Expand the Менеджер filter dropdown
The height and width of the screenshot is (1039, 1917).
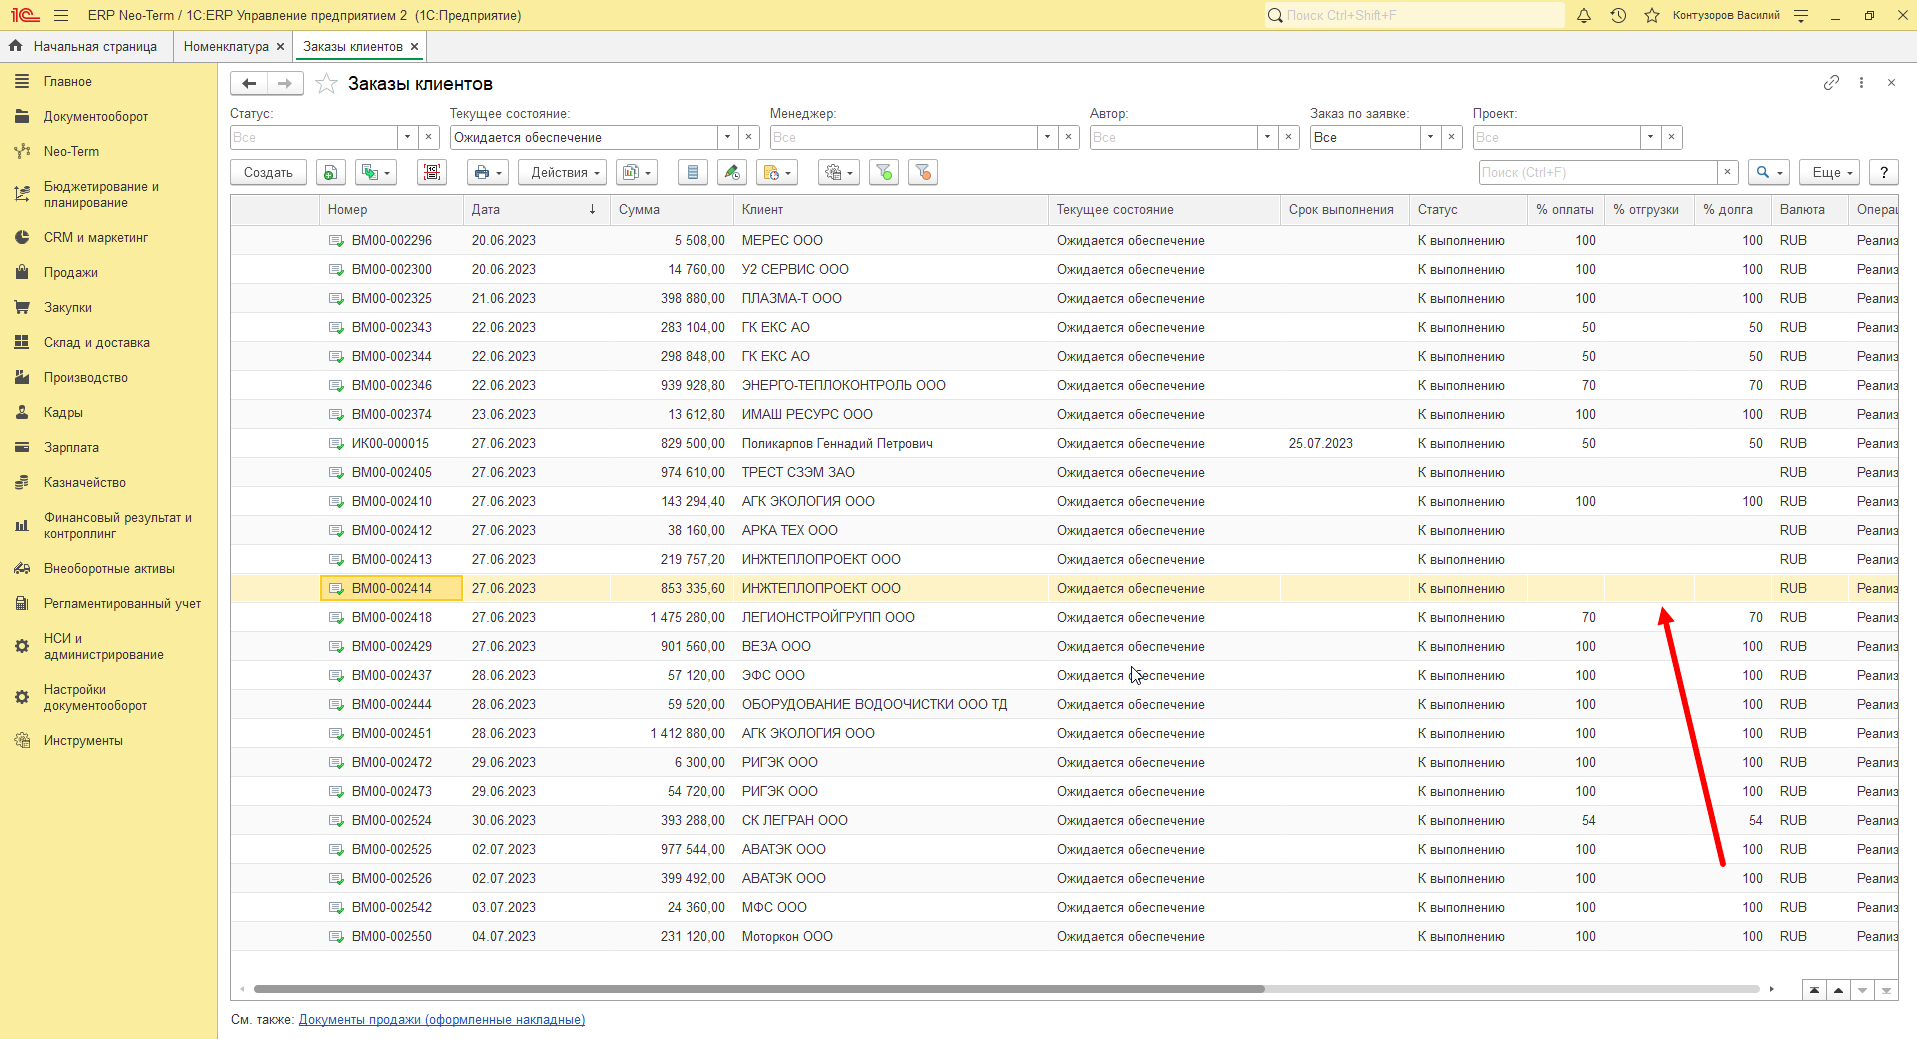point(1047,137)
